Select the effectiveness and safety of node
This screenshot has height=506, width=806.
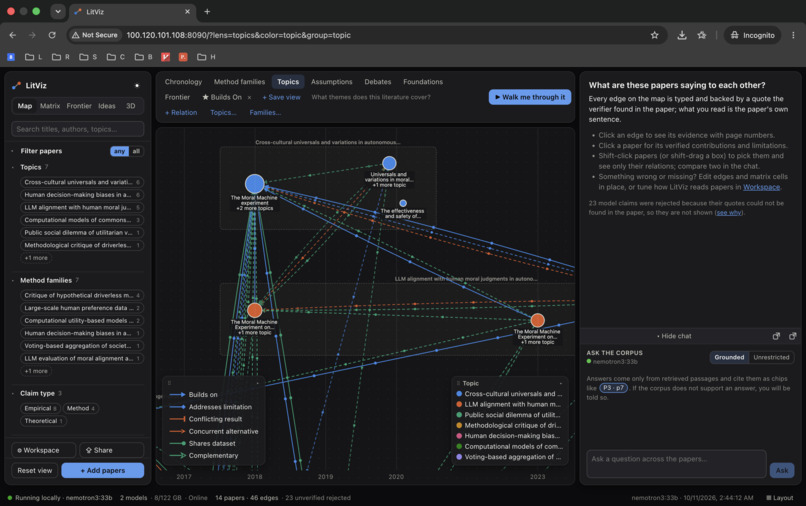click(x=403, y=203)
